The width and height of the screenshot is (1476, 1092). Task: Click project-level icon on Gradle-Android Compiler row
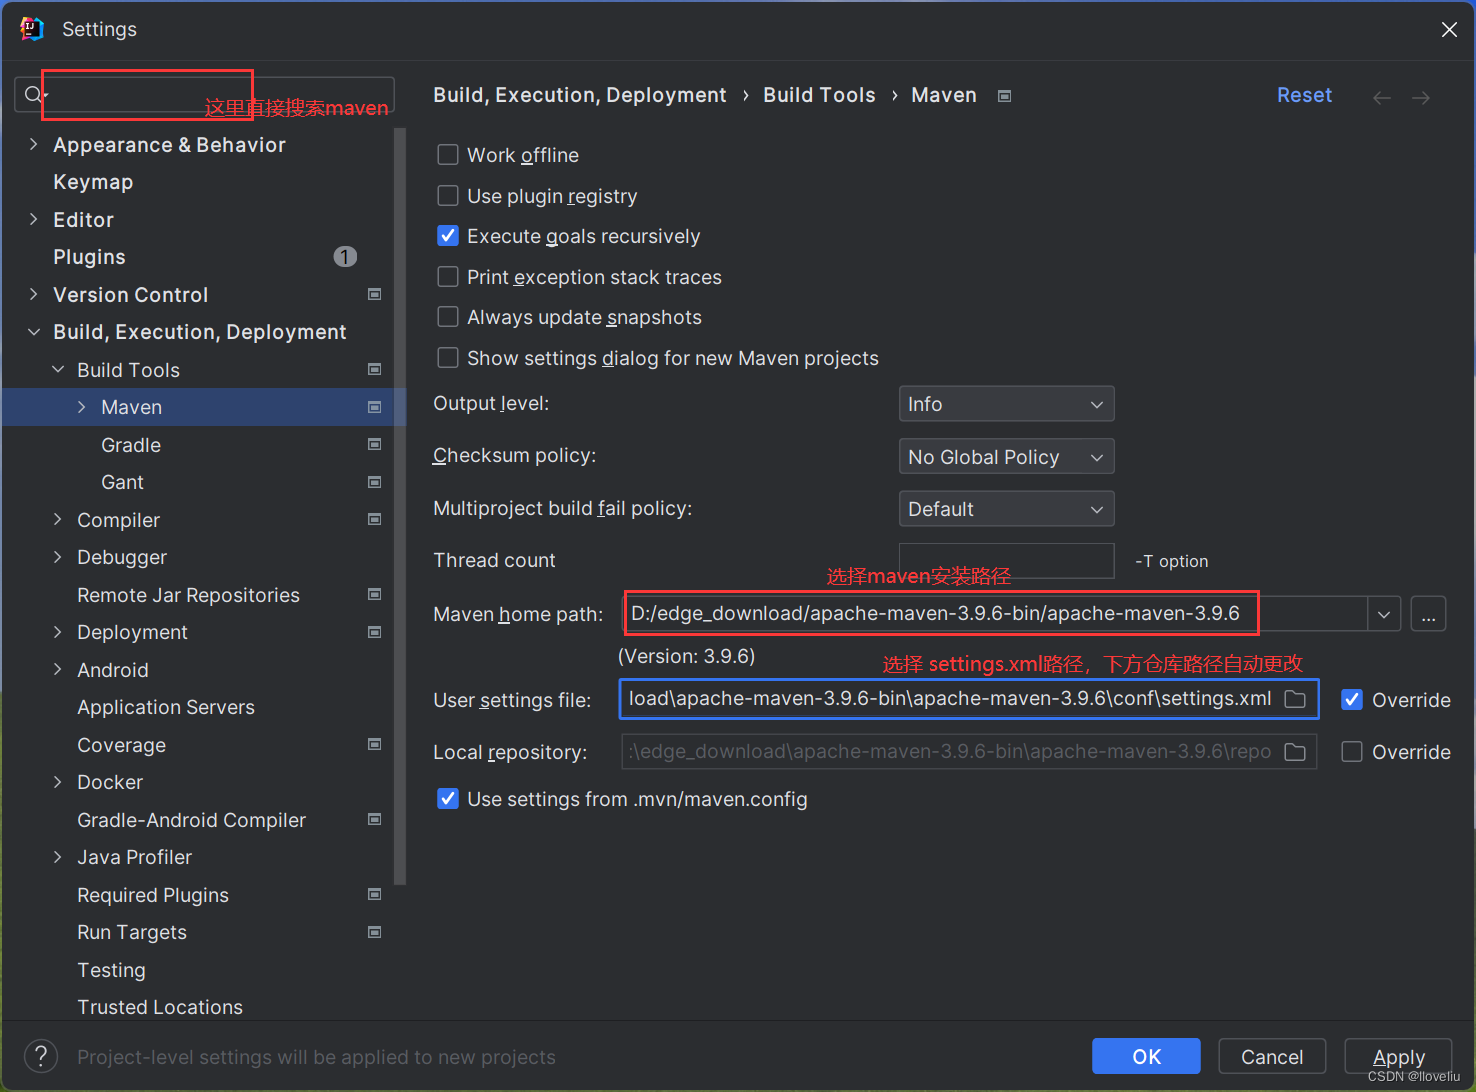(375, 819)
